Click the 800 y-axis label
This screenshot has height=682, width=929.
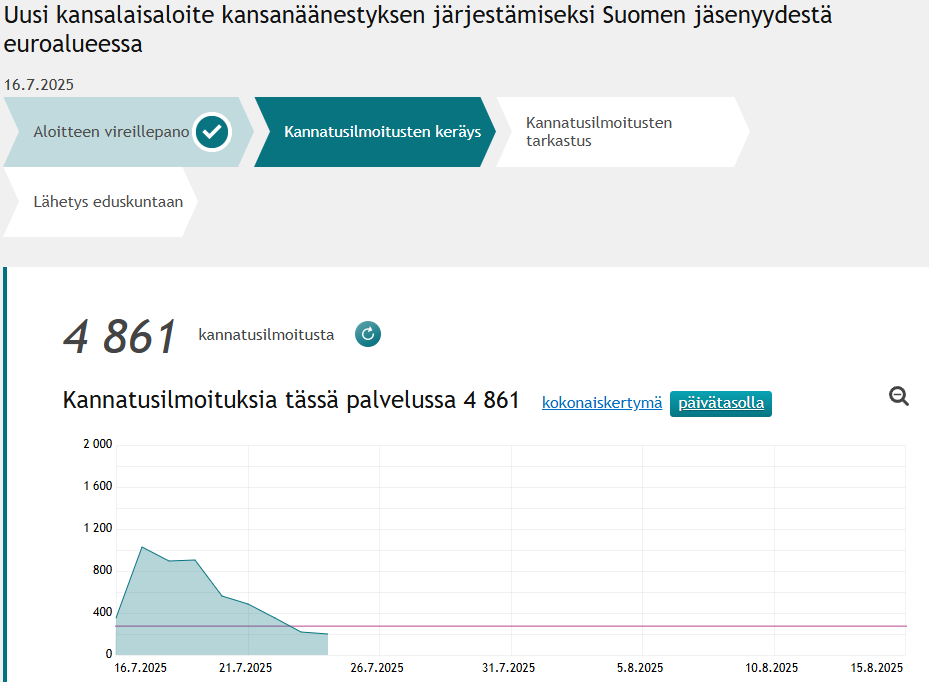click(102, 570)
